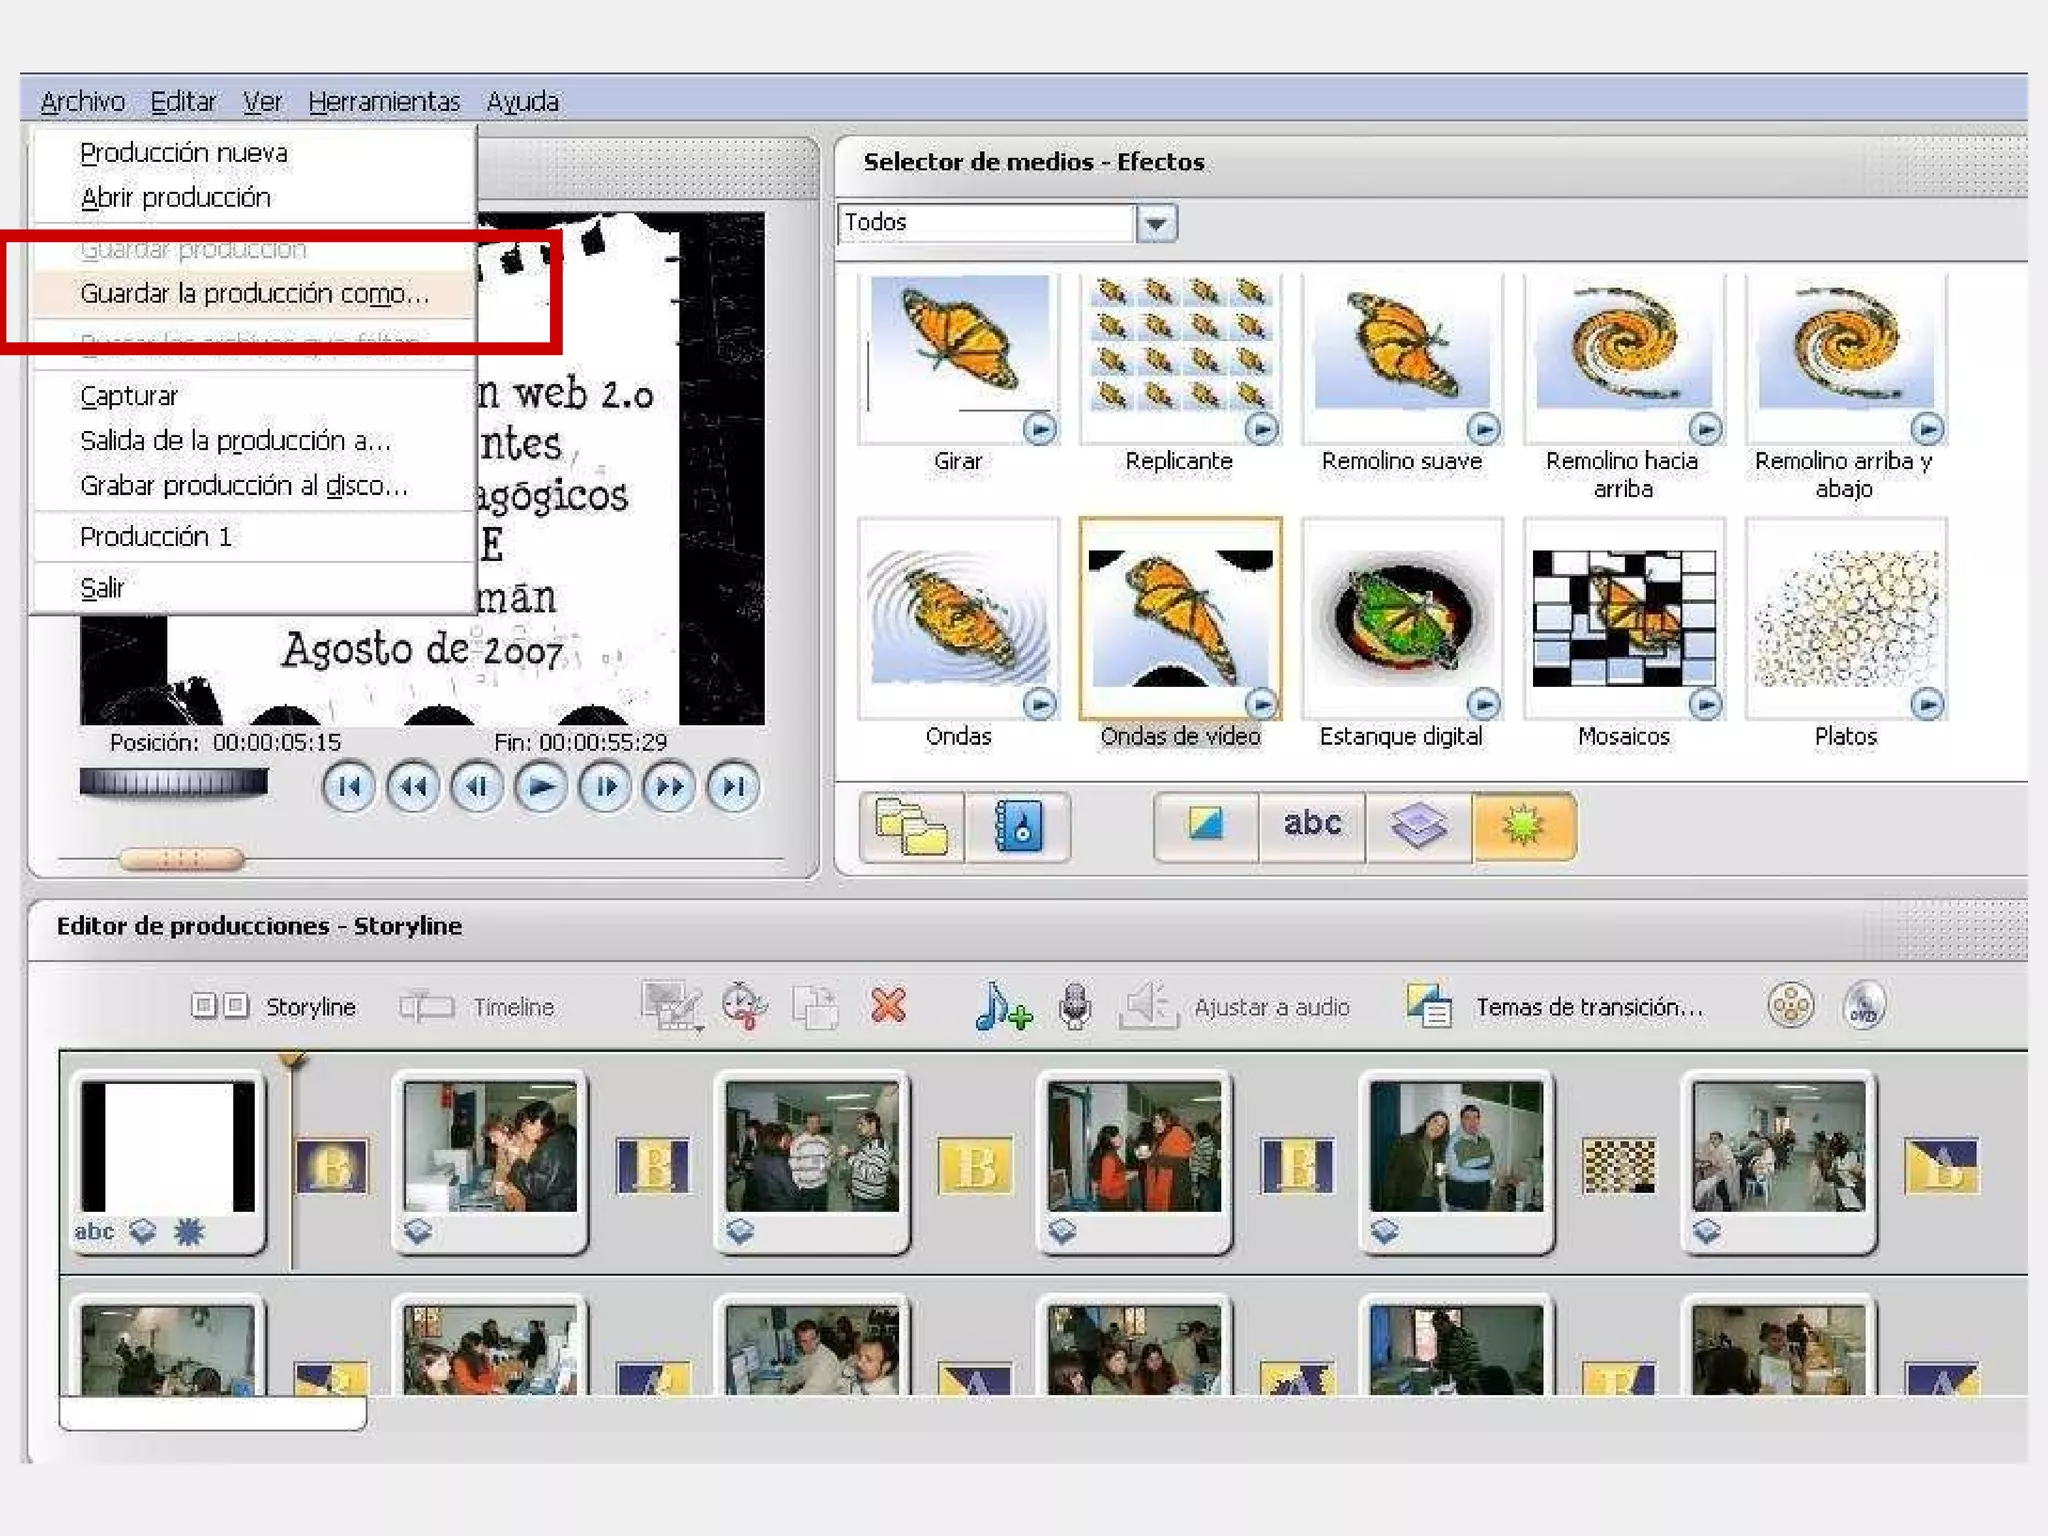This screenshot has width=2048, height=1536.
Task: Click Grabar producción al disco entry
Action: point(244,486)
